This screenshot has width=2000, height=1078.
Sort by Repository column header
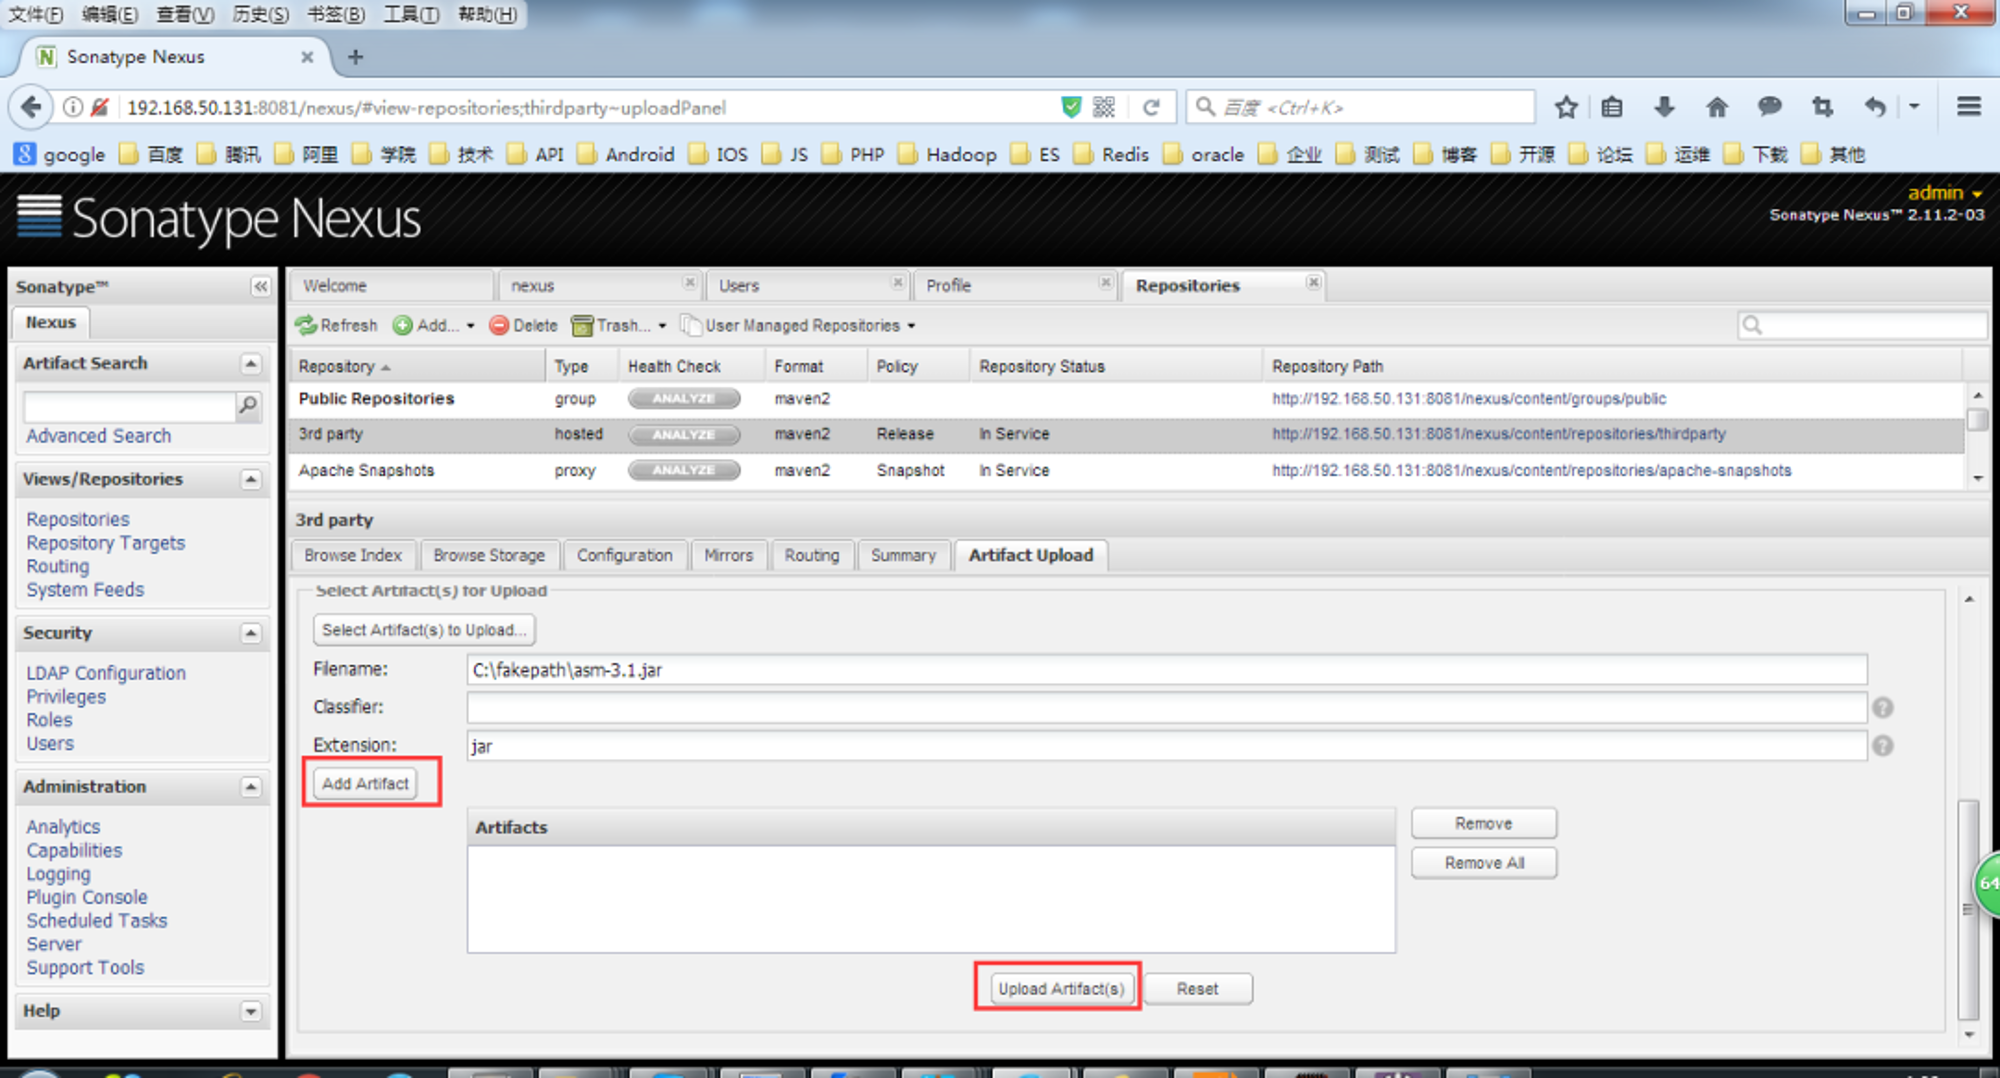click(x=417, y=367)
